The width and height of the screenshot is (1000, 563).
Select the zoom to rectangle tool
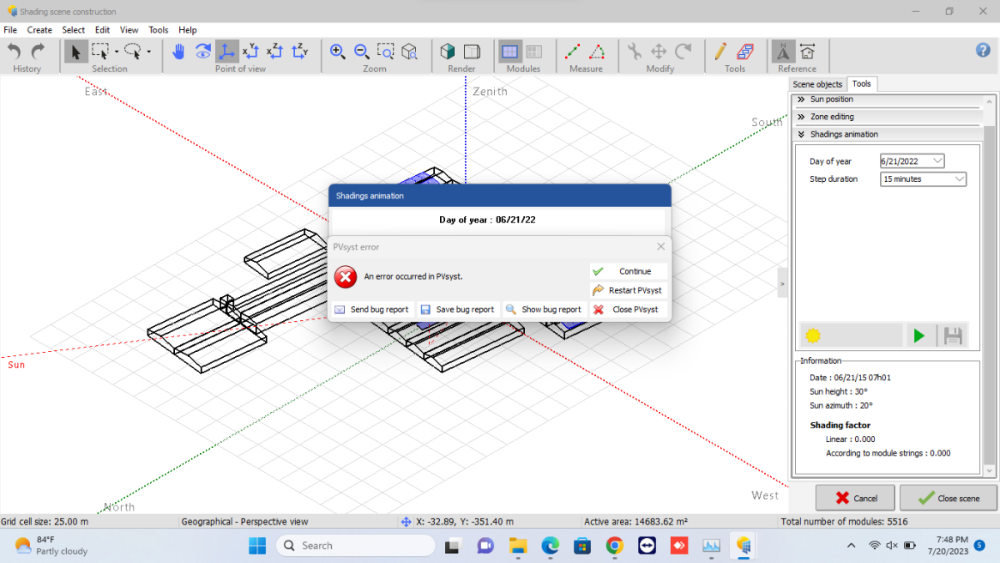[x=386, y=52]
